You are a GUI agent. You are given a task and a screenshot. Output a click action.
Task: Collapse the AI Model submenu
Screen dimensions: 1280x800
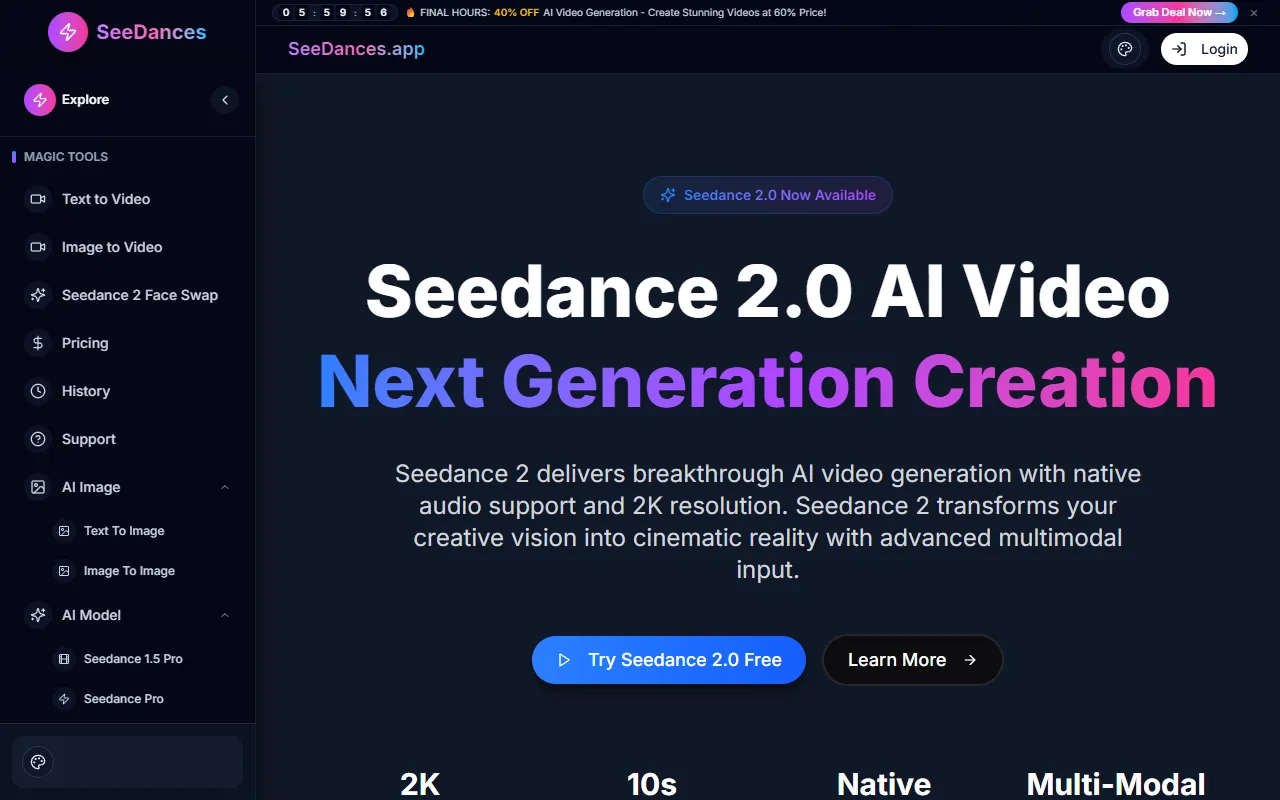(225, 615)
